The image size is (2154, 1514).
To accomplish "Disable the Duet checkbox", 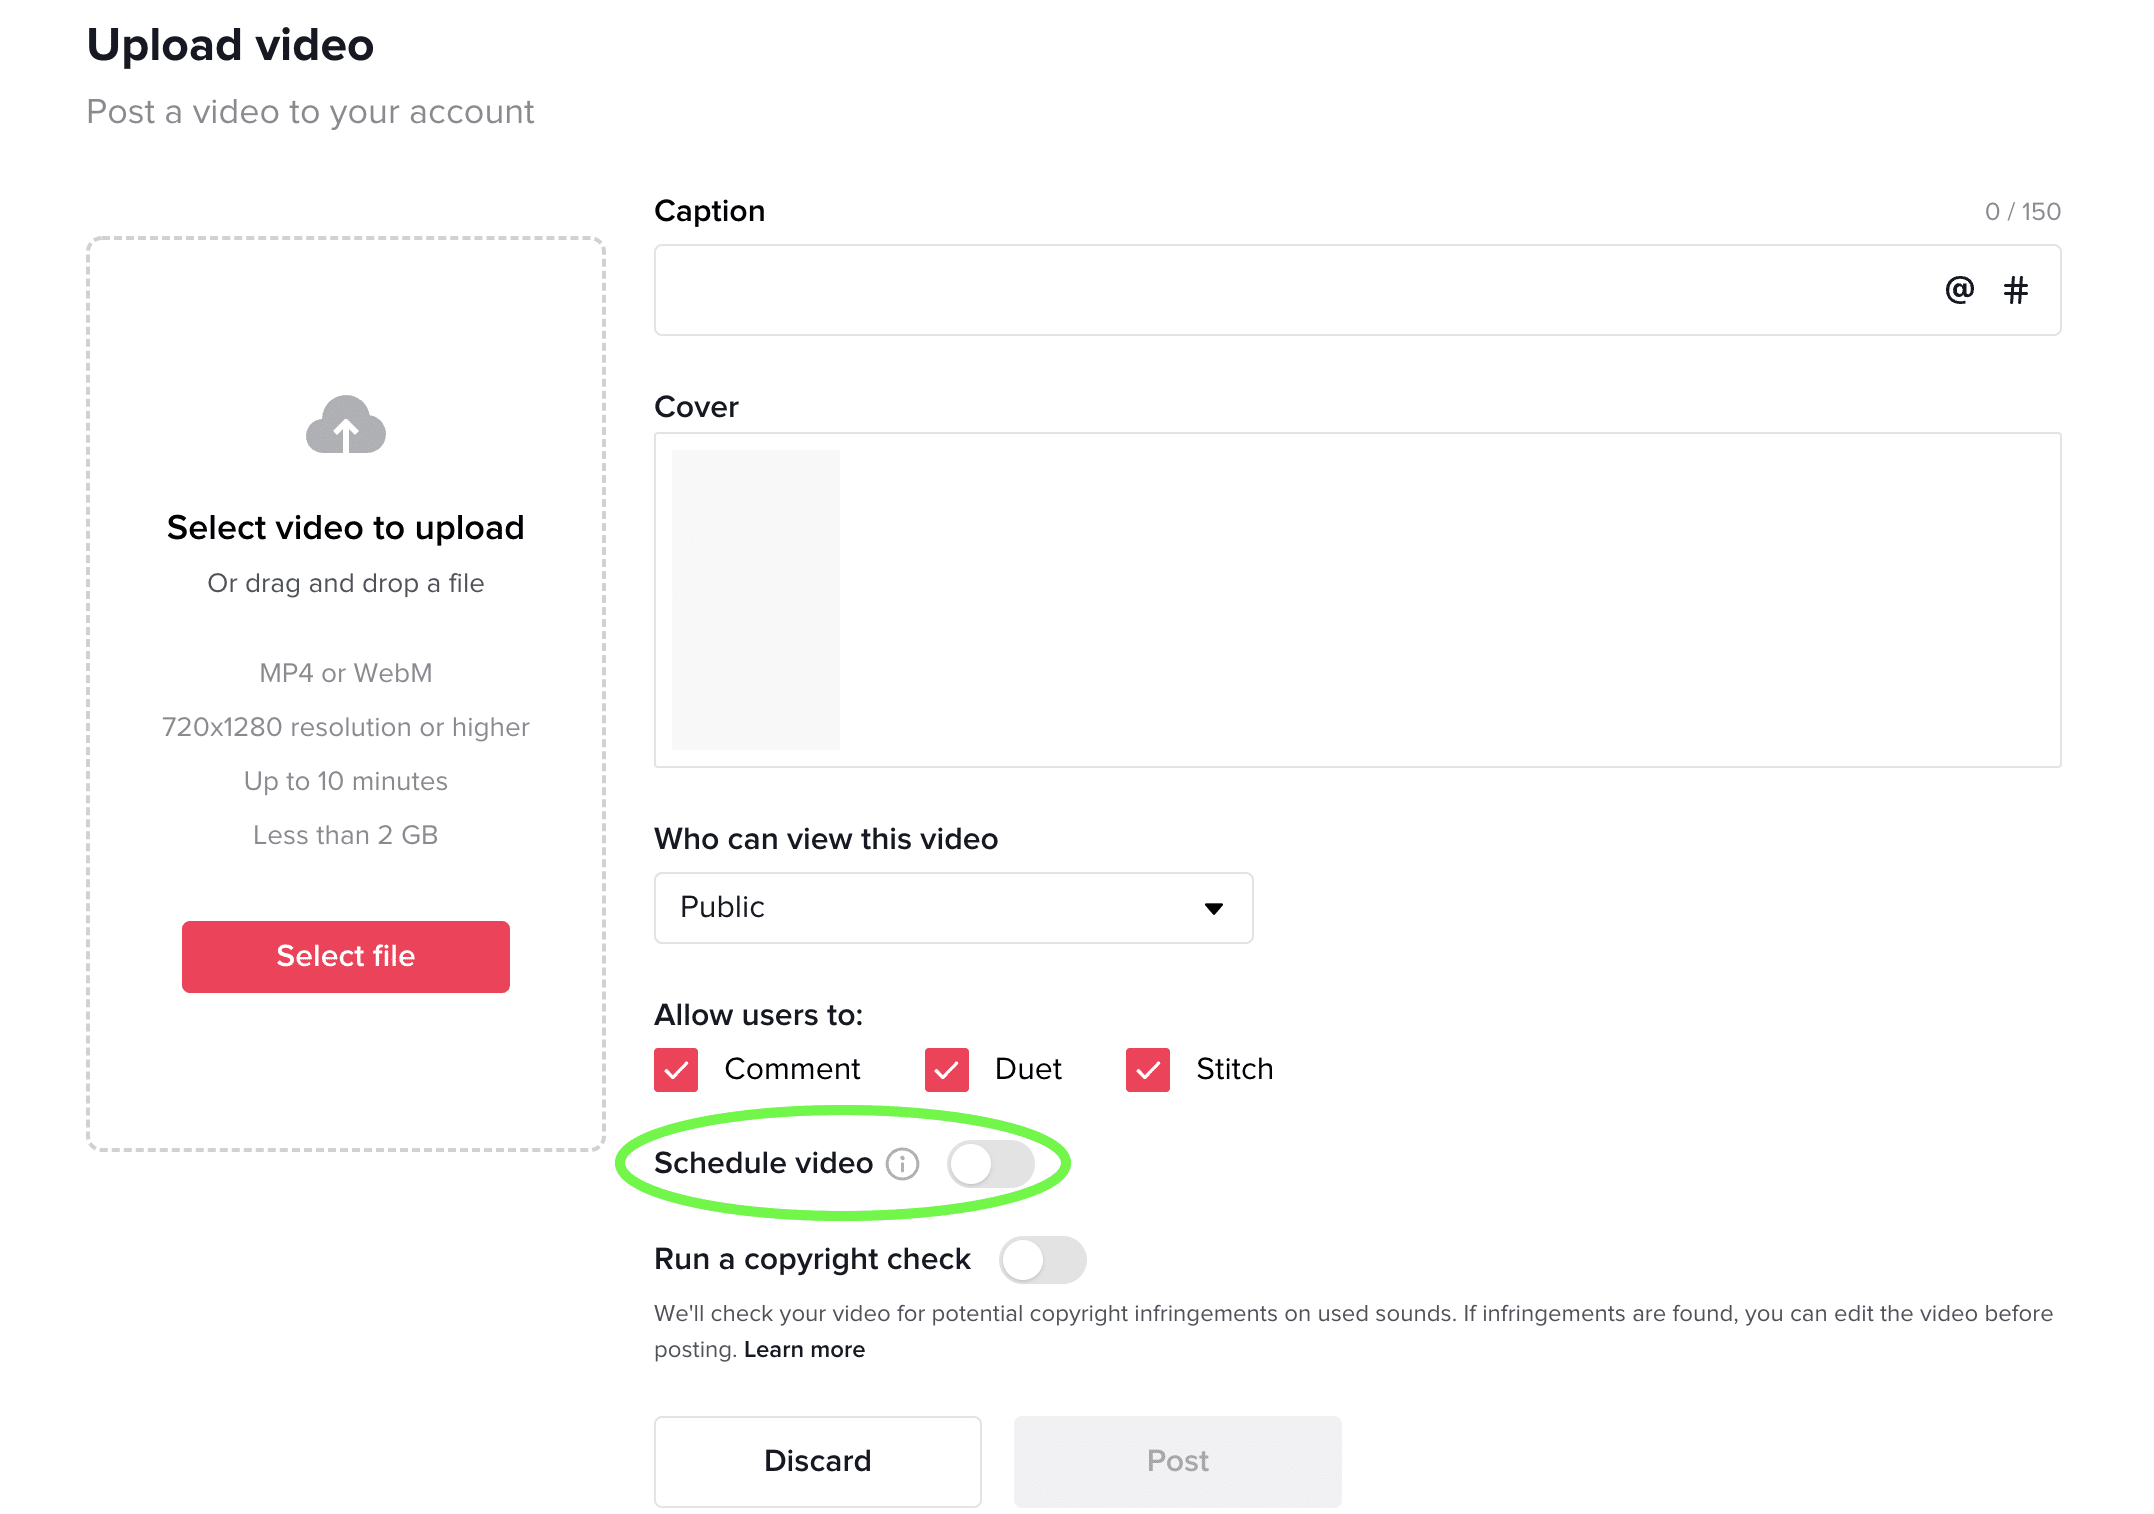I will point(945,1069).
